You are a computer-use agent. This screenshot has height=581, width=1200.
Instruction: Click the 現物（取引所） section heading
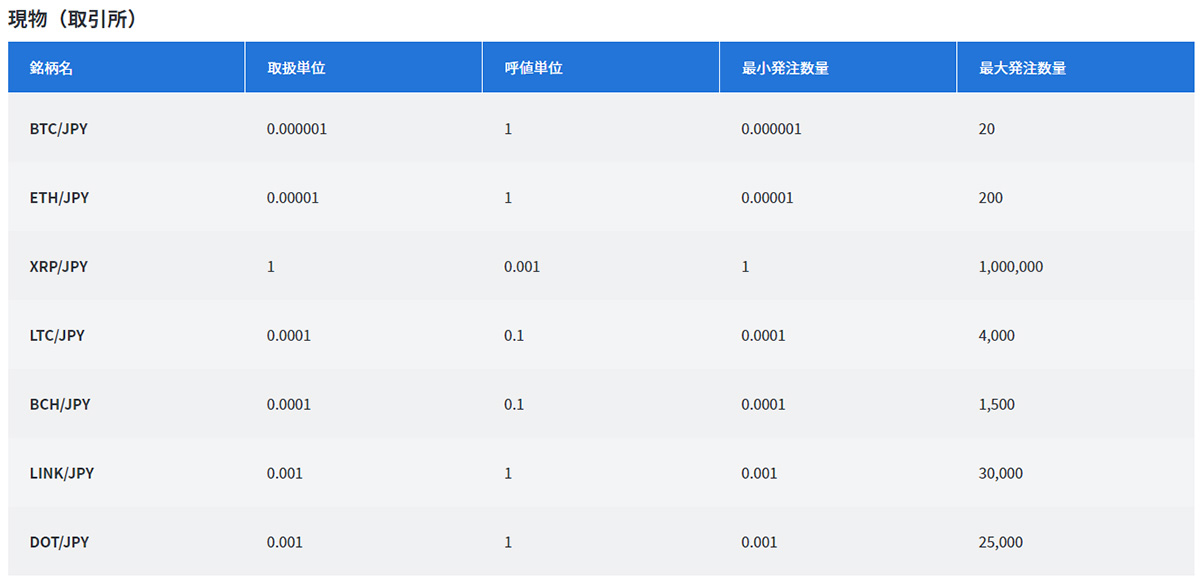point(72,19)
